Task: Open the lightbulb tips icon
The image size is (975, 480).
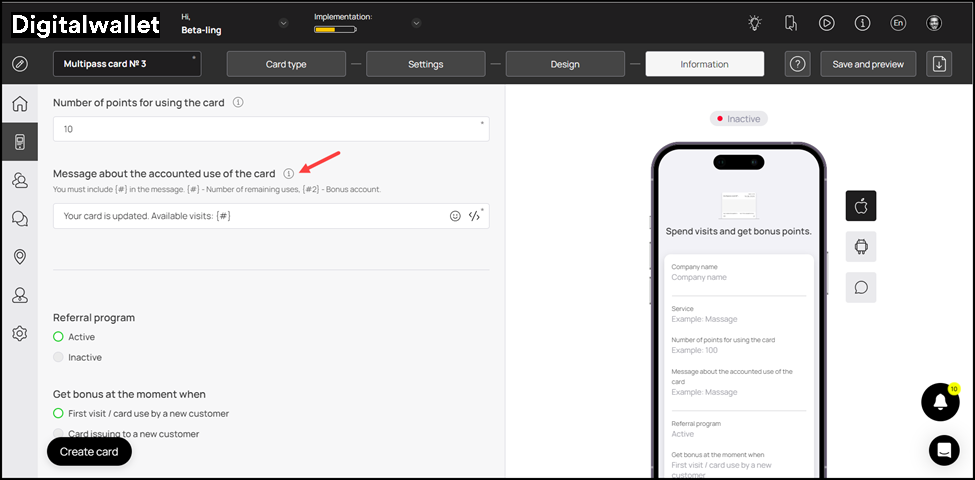Action: point(755,24)
